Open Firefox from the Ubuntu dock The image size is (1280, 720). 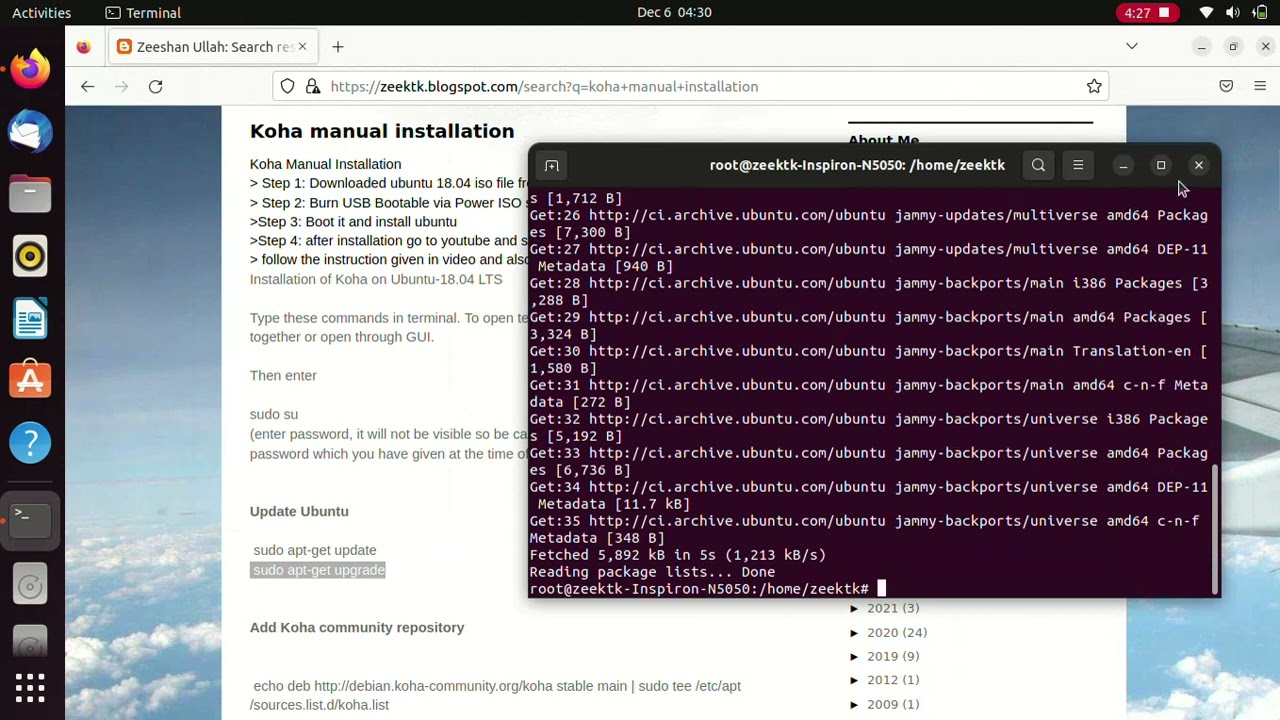[x=30, y=69]
